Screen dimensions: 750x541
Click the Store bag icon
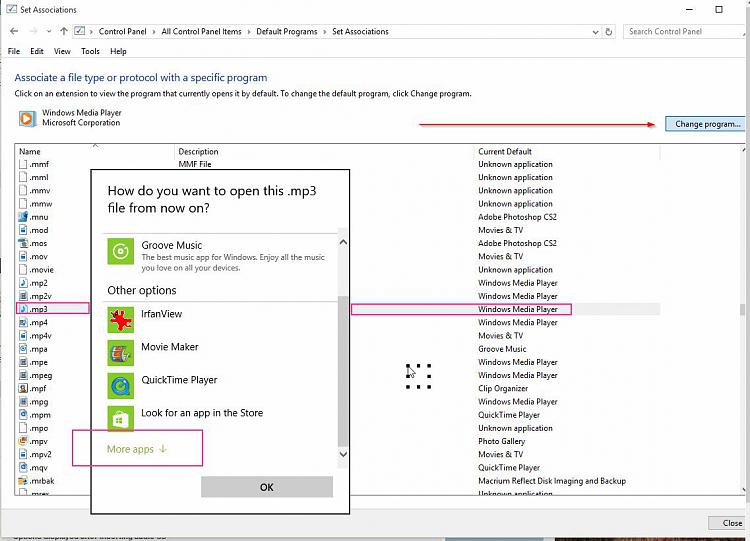[121, 419]
